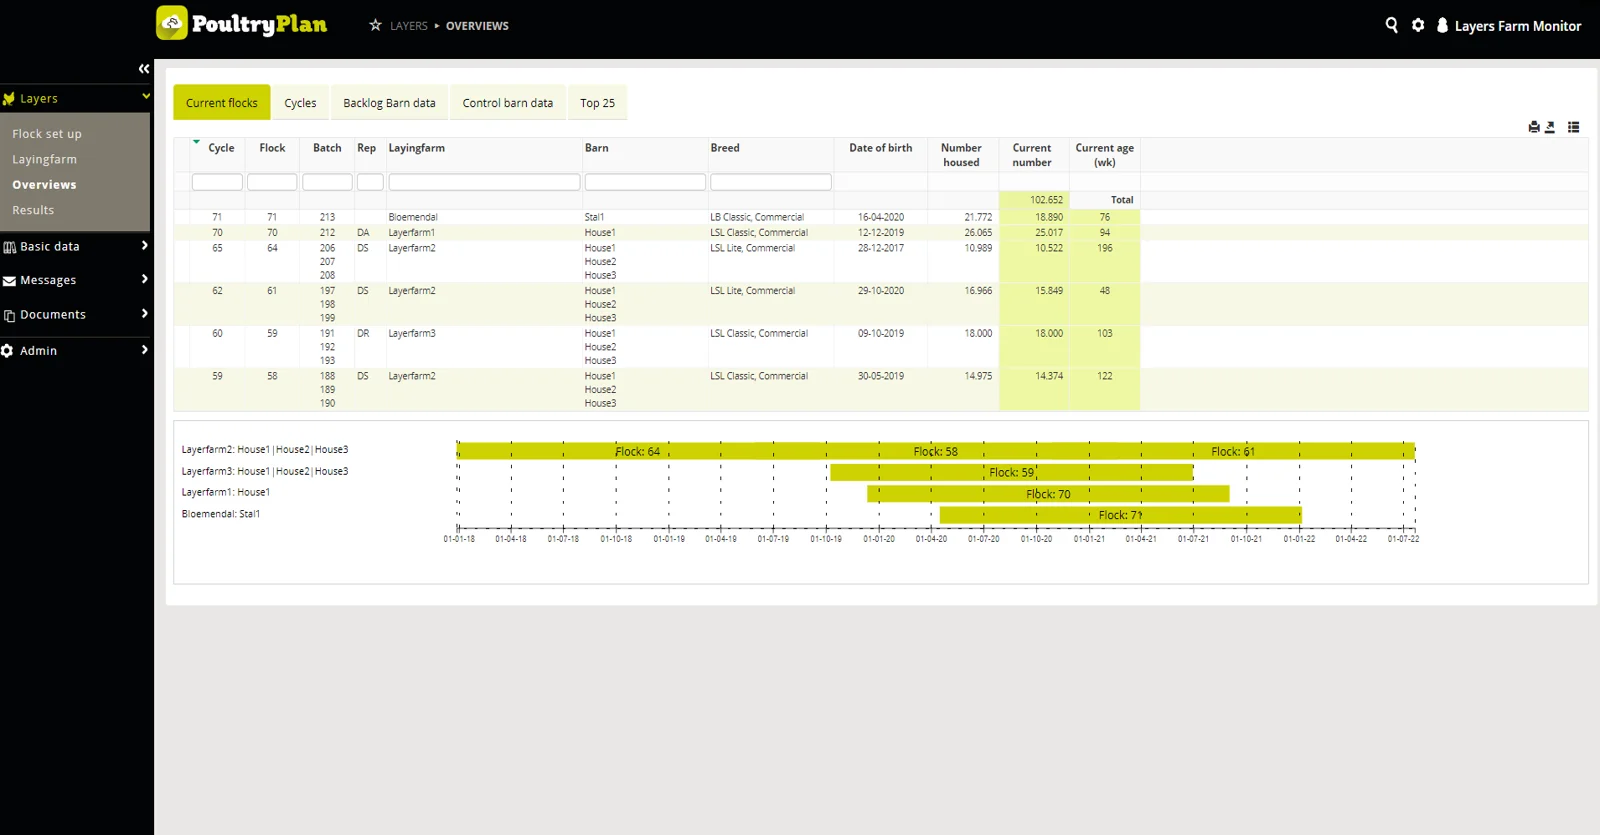Click the favorite star icon in breadcrumb
The image size is (1600, 835).
(375, 25)
